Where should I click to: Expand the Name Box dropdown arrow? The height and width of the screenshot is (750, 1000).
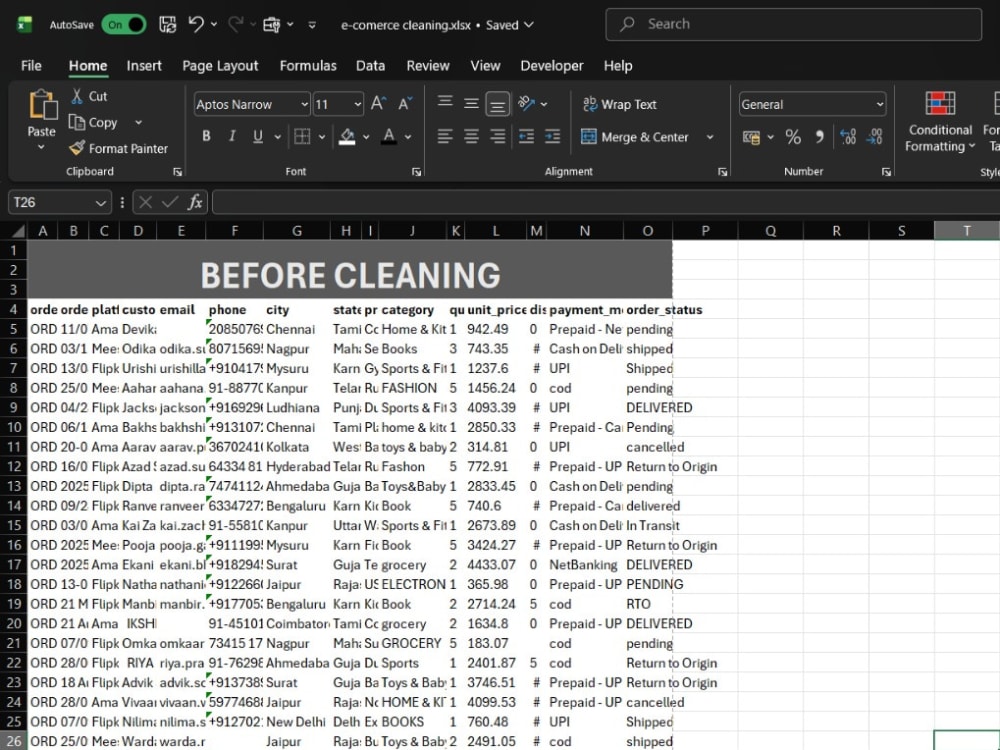[100, 203]
